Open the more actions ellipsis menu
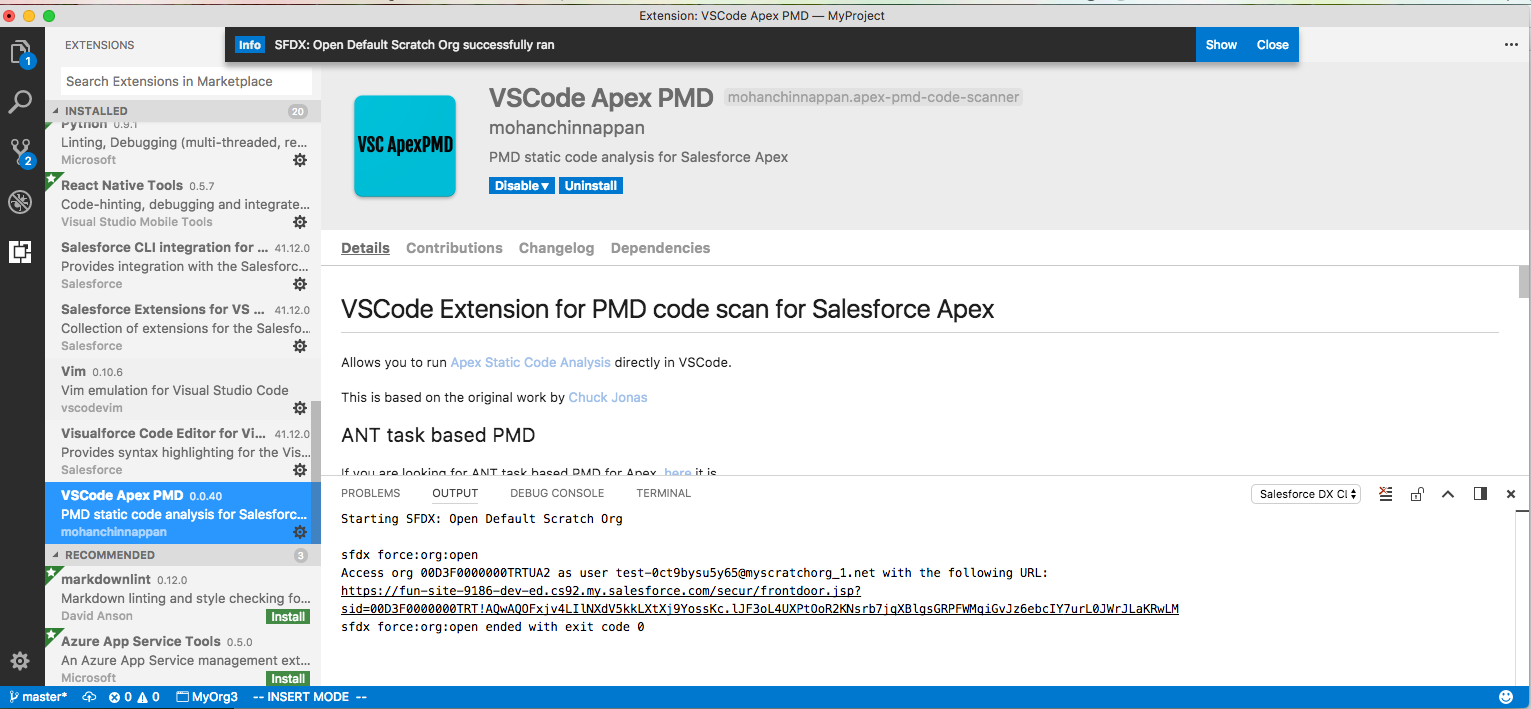The height and width of the screenshot is (709, 1531). (x=1511, y=45)
